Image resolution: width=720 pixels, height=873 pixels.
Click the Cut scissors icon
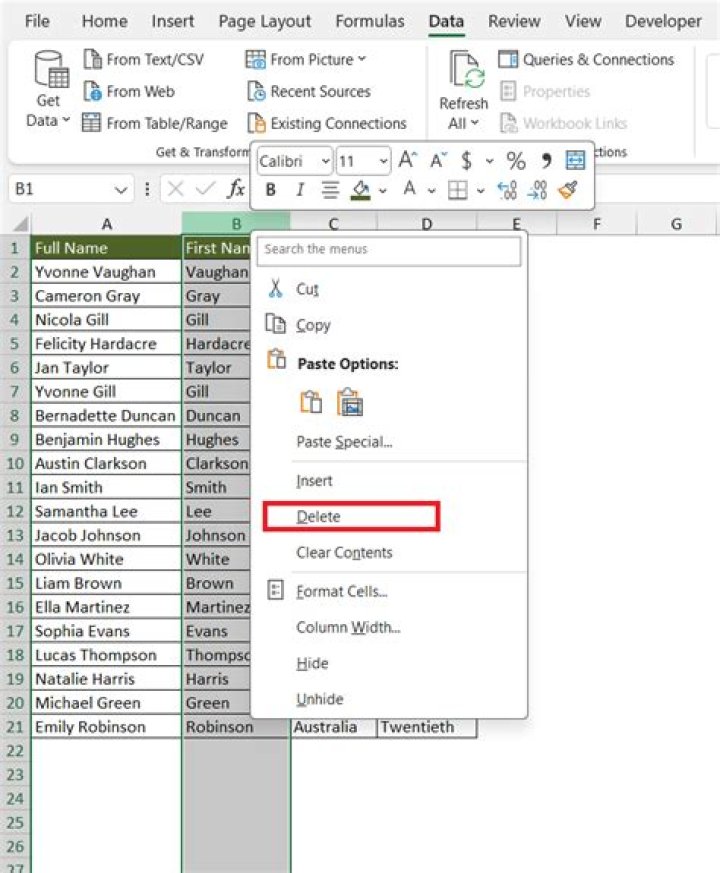[x=276, y=289]
